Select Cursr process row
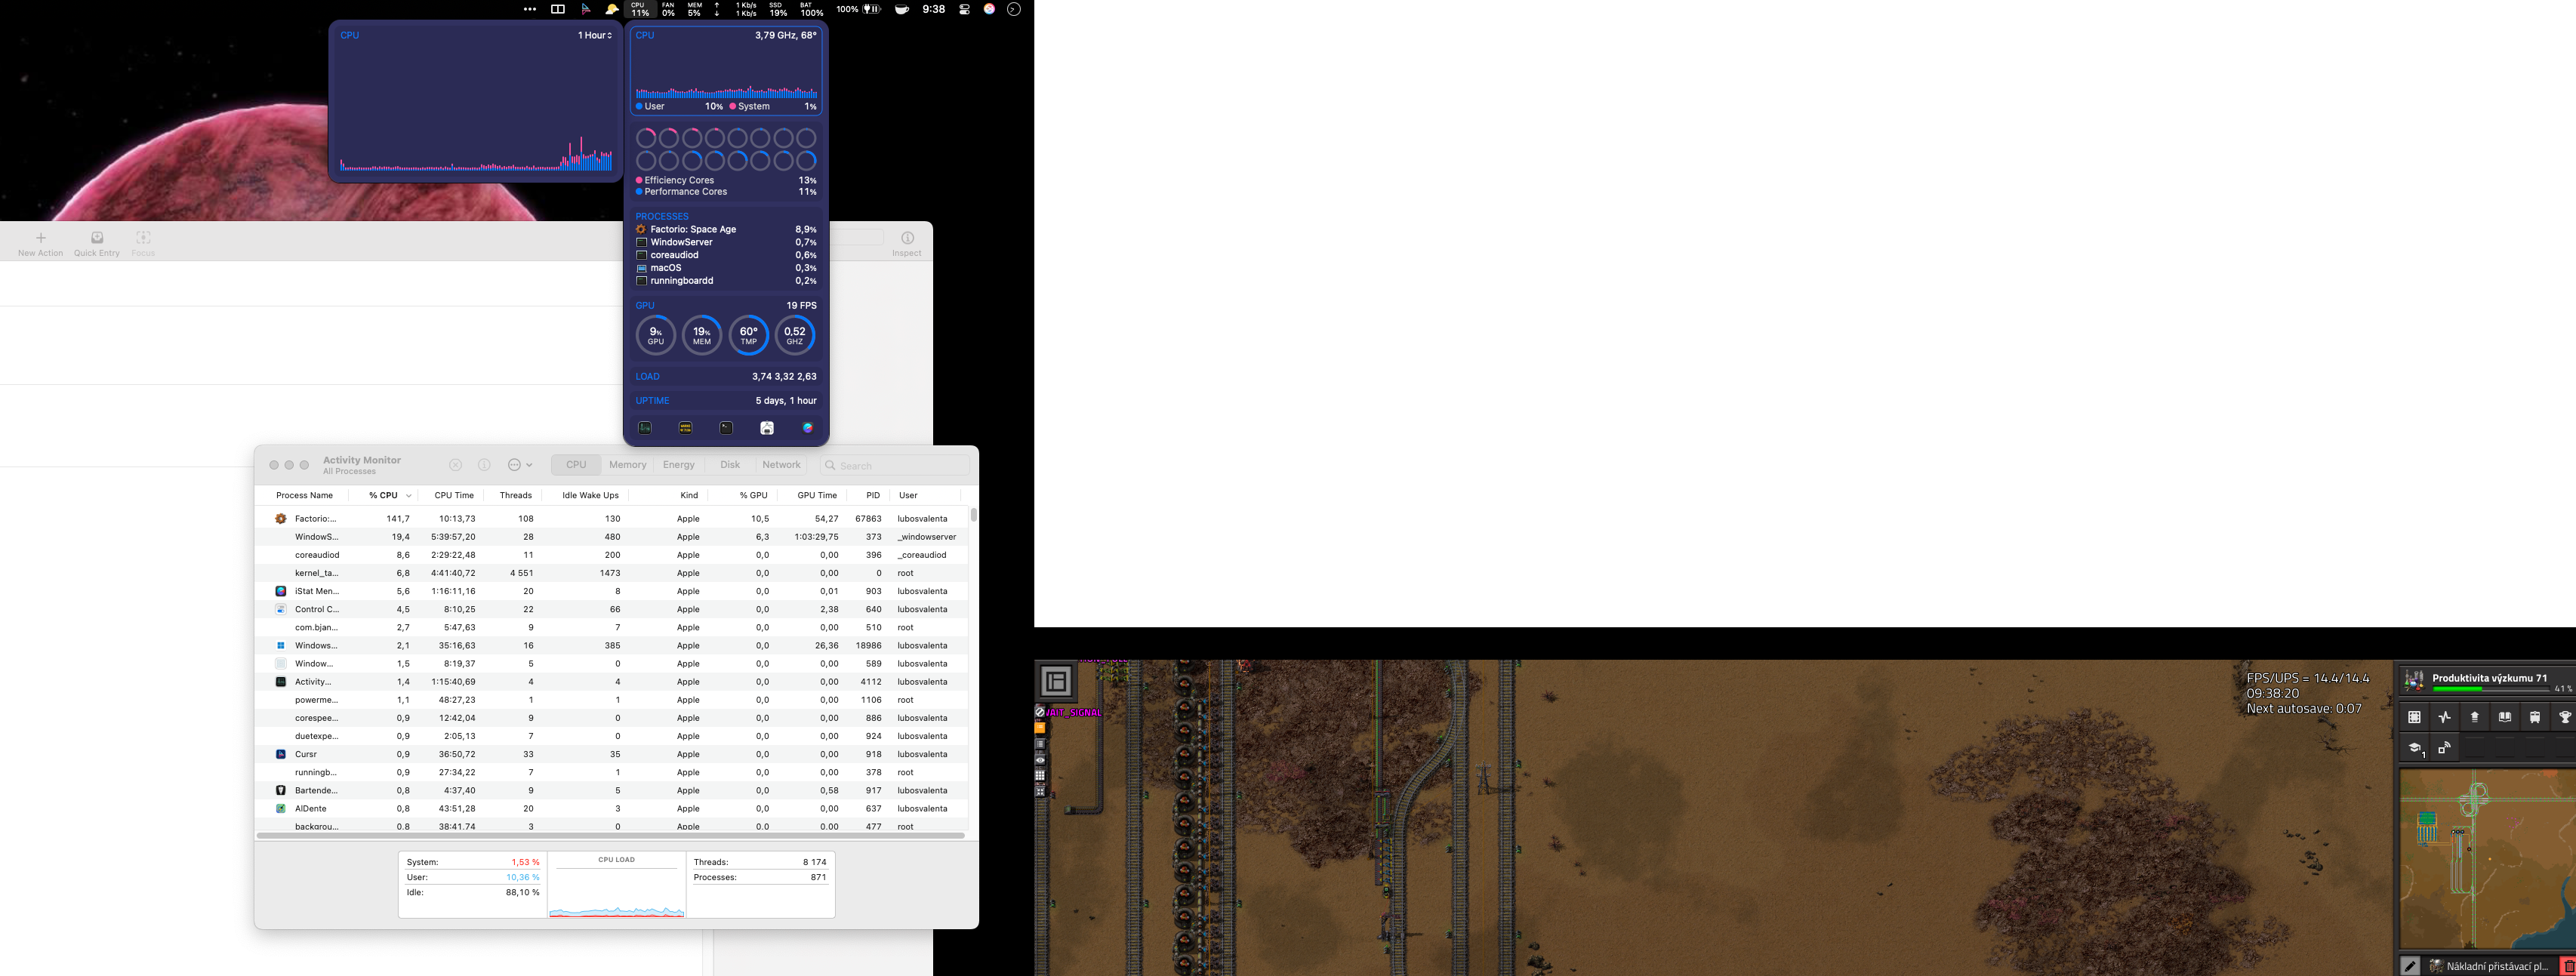This screenshot has height=976, width=2576. pyautogui.click(x=611, y=754)
